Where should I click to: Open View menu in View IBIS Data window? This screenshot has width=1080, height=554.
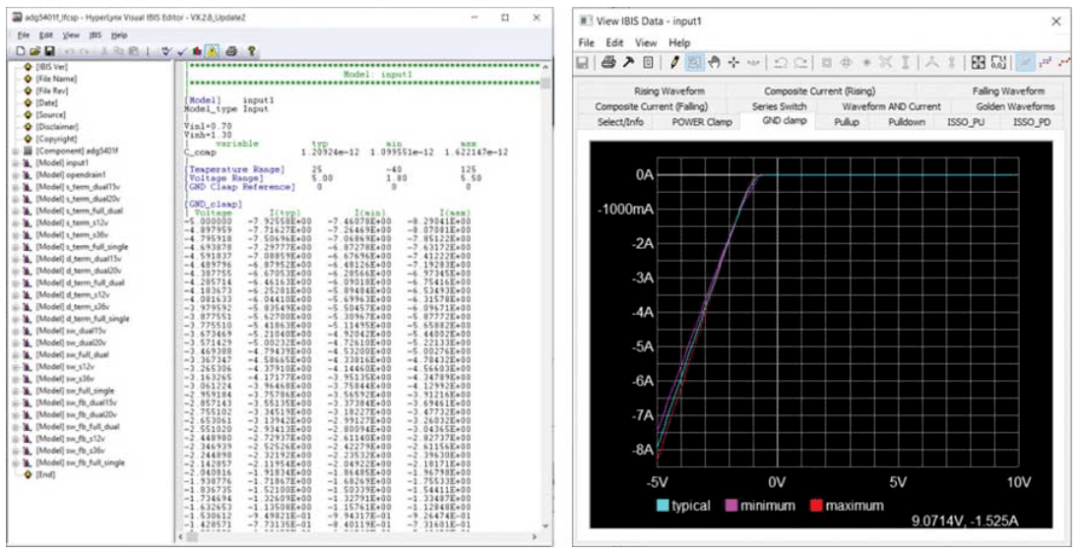[645, 43]
